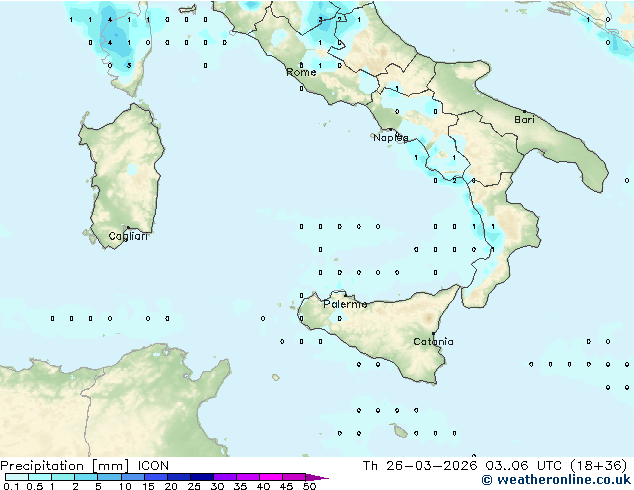The image size is (634, 490).
Task: Click the over-50 mm legend arrow tip
Action: pyautogui.click(x=317, y=477)
